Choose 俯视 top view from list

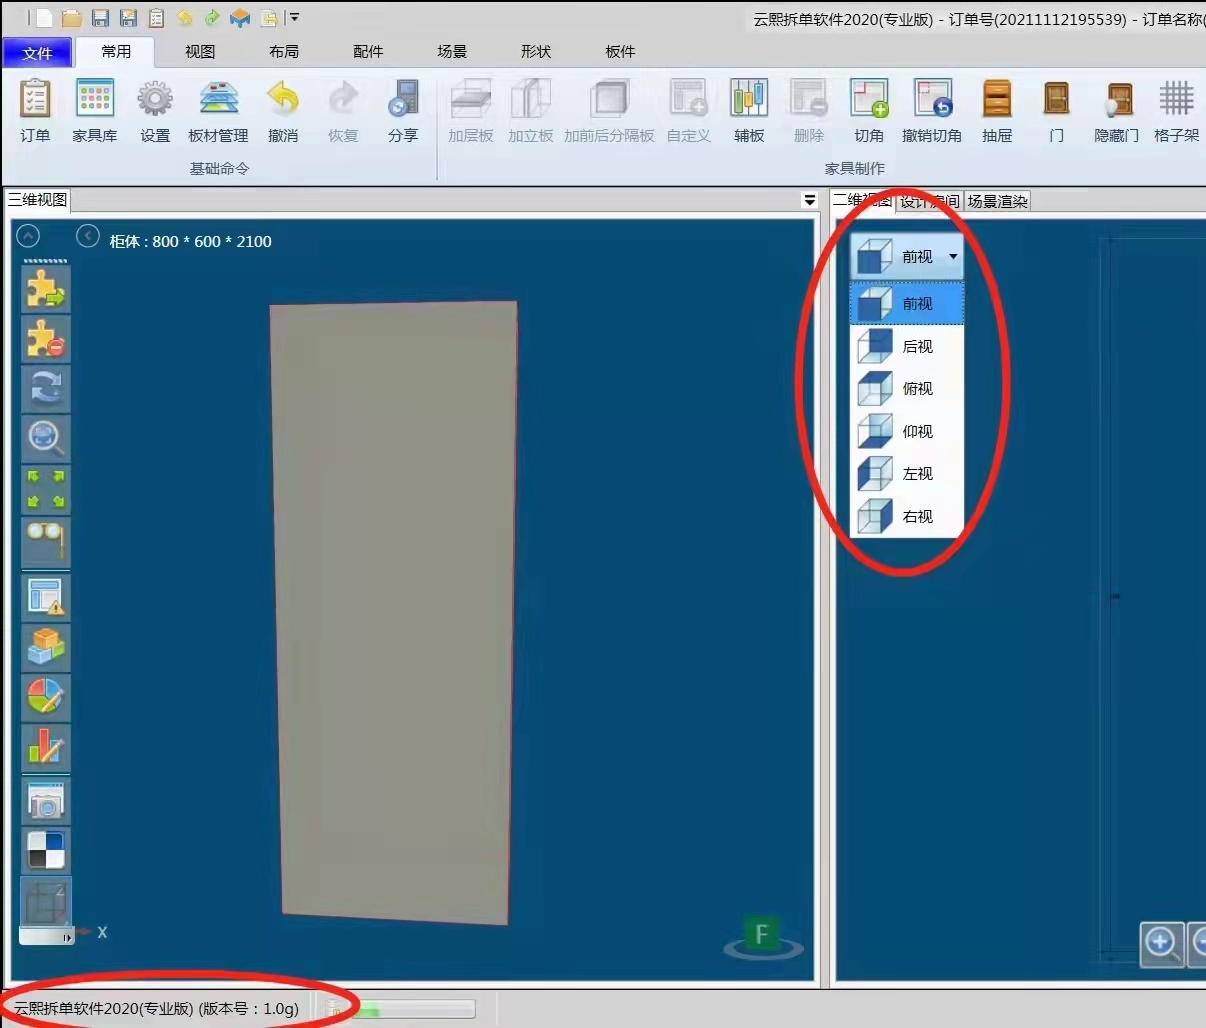(908, 389)
